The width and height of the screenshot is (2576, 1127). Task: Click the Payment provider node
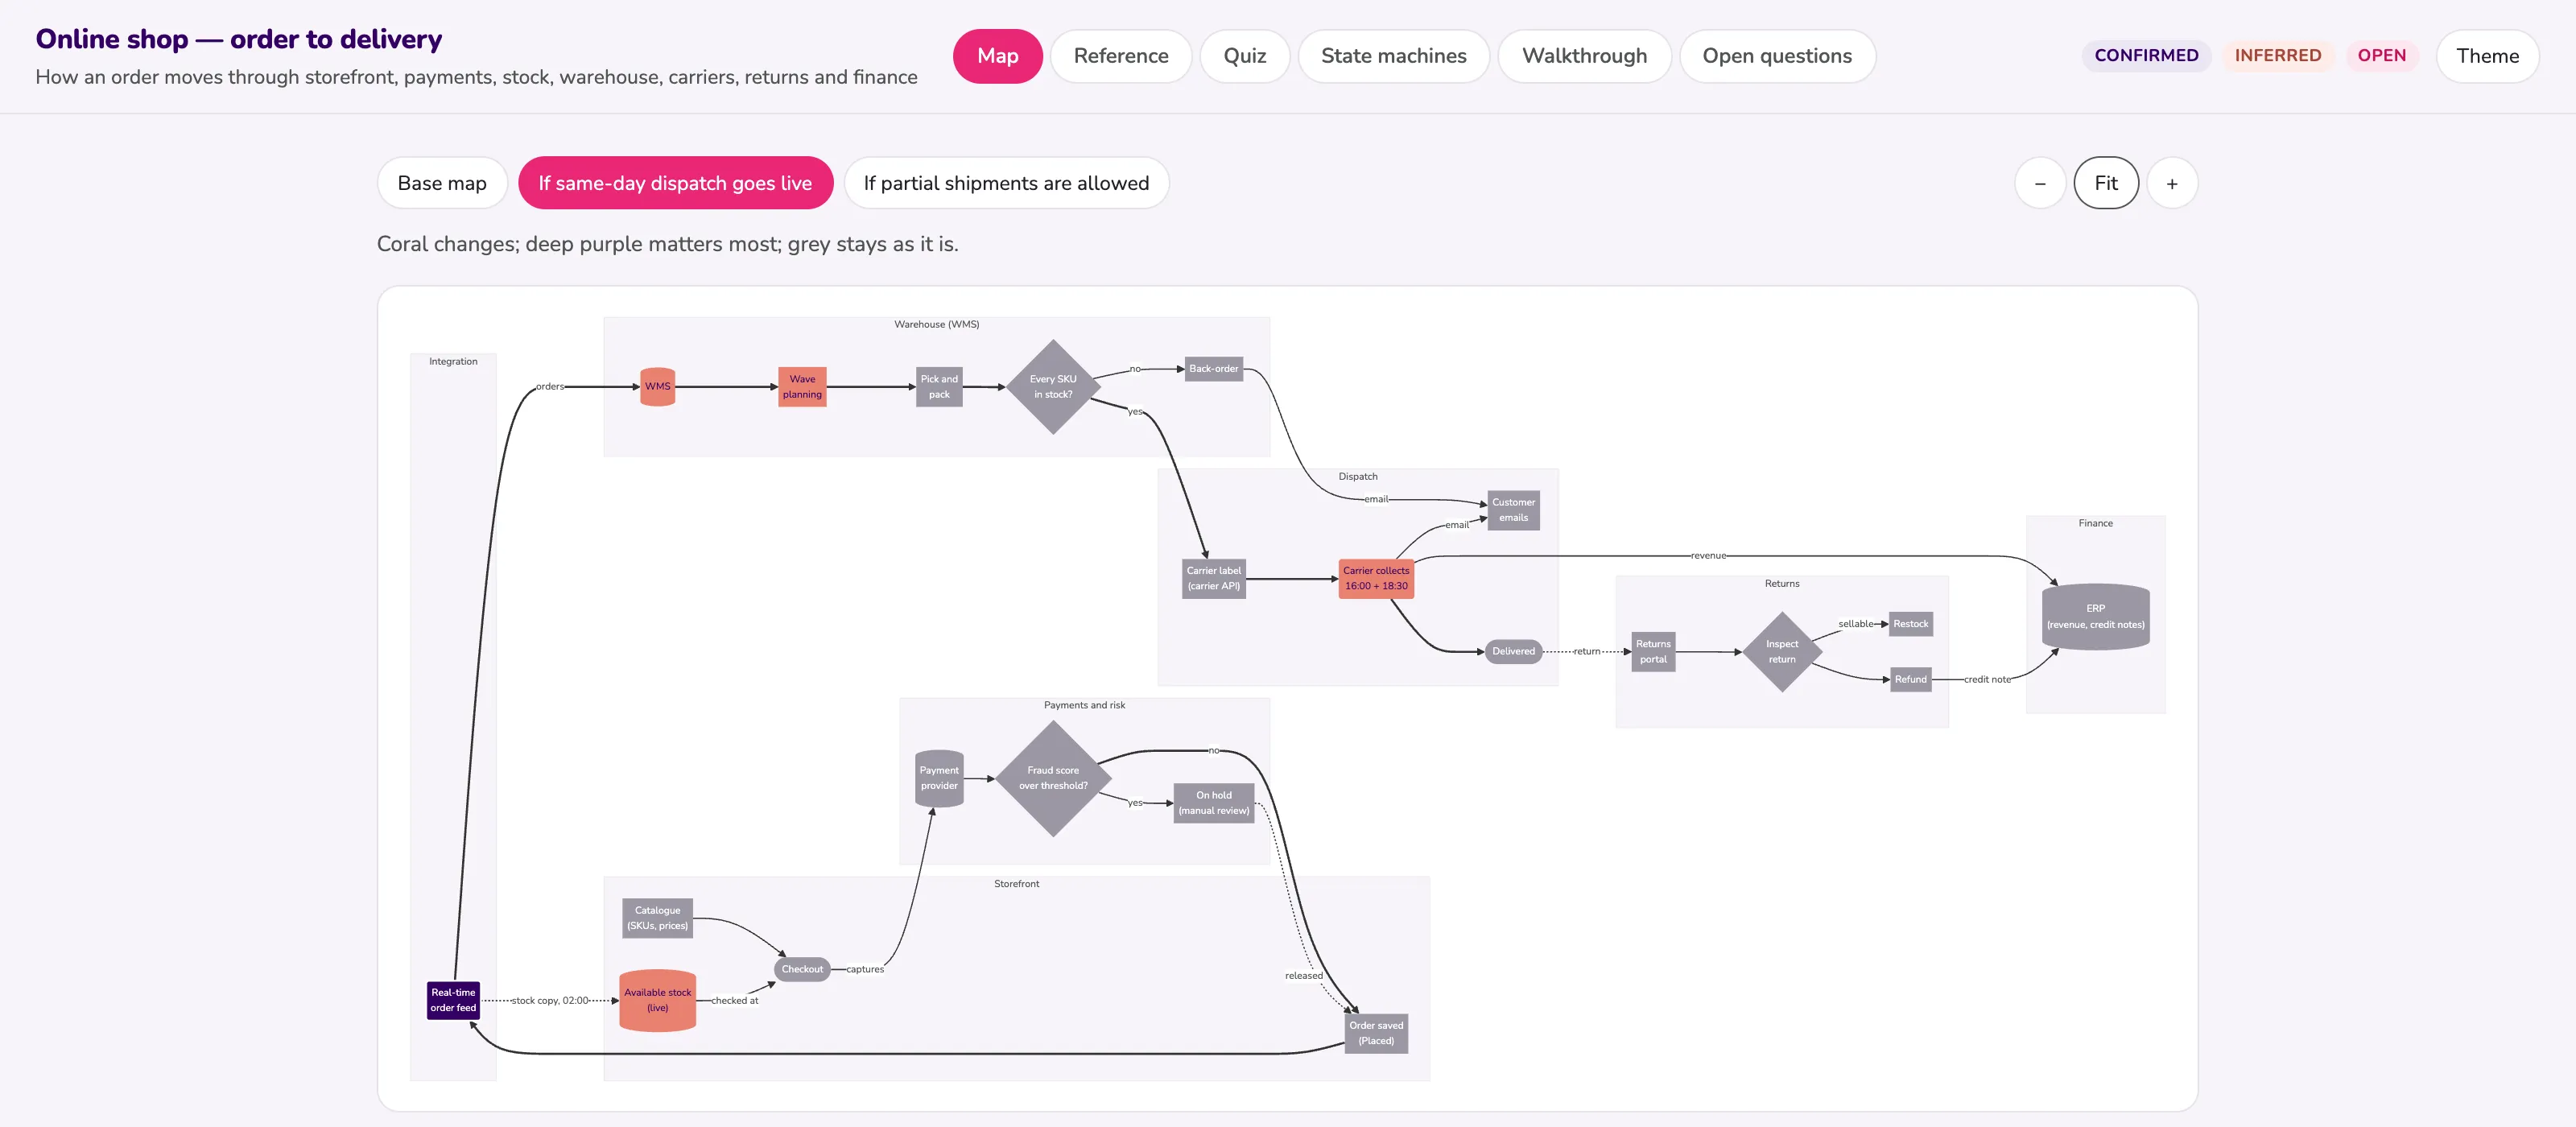[939, 778]
